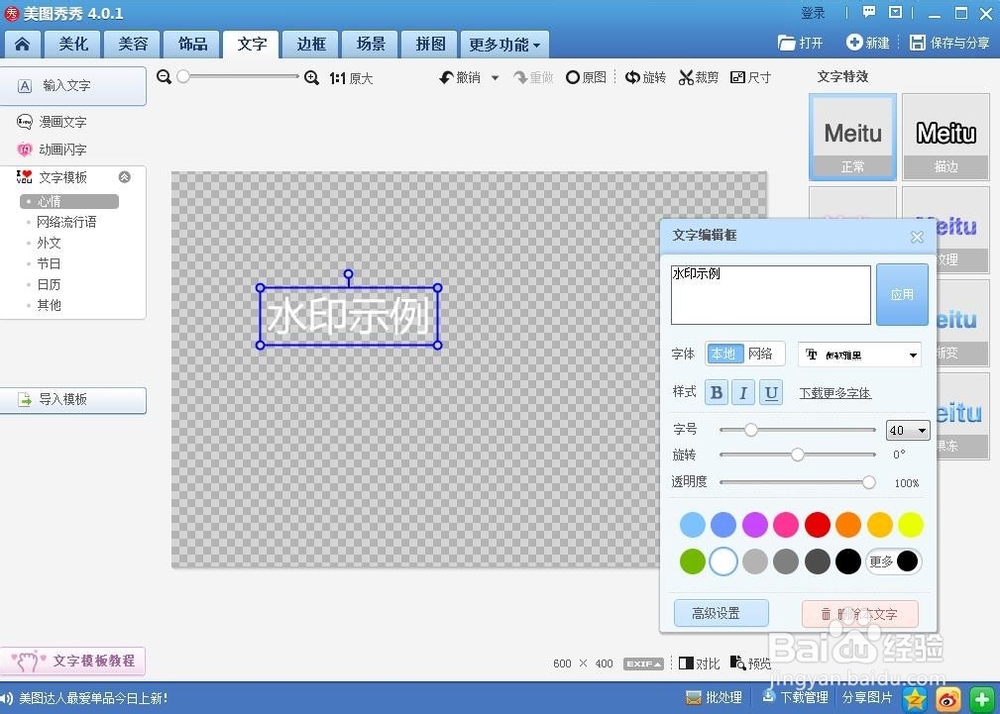The height and width of the screenshot is (714, 1000).
Task: Restore the original with 原图
Action: [586, 78]
